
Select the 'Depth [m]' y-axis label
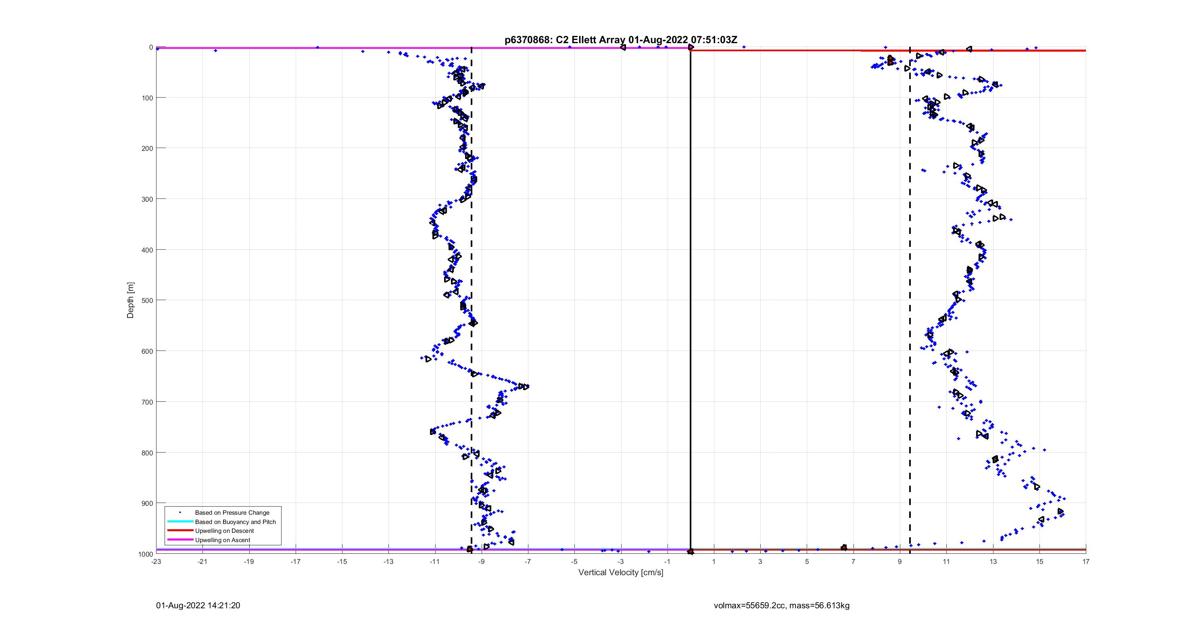click(130, 300)
